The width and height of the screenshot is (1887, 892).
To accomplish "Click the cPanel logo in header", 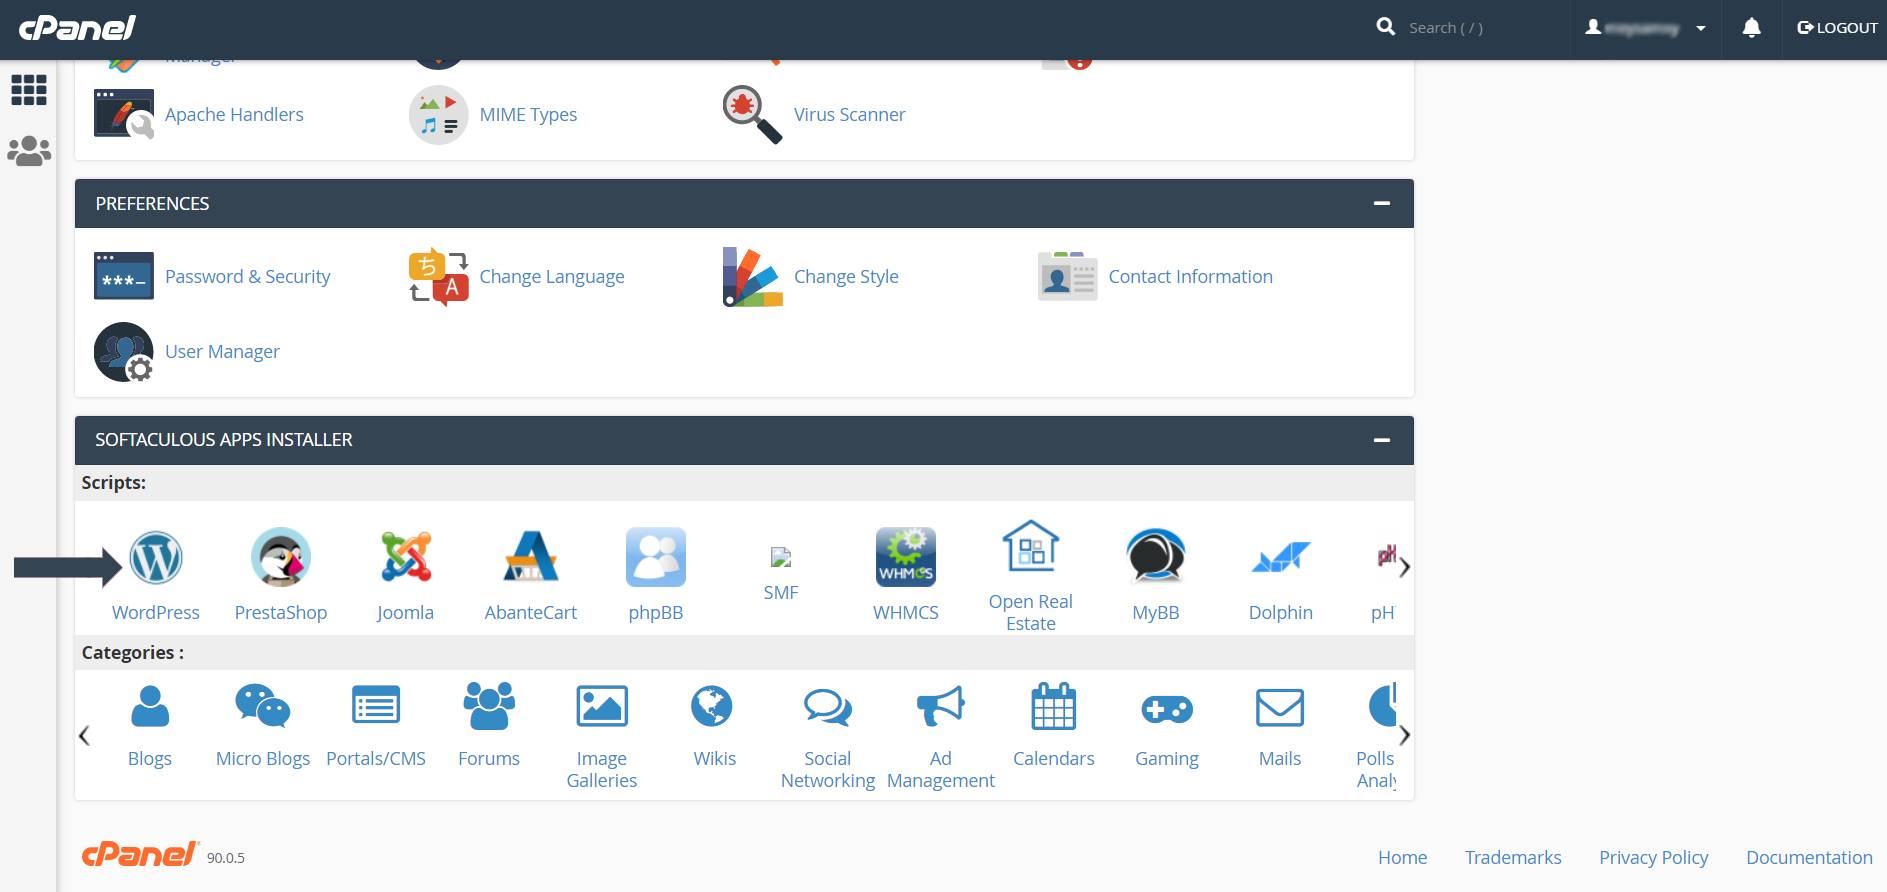I will 77,27.
